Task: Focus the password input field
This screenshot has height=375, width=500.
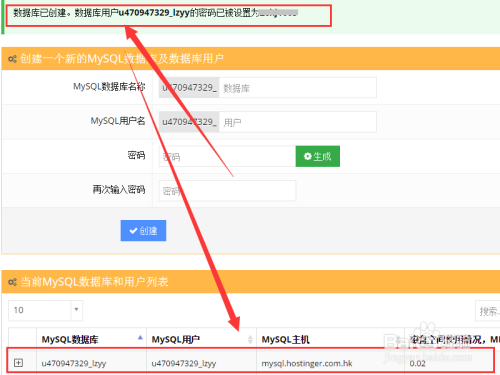Action: (x=227, y=156)
